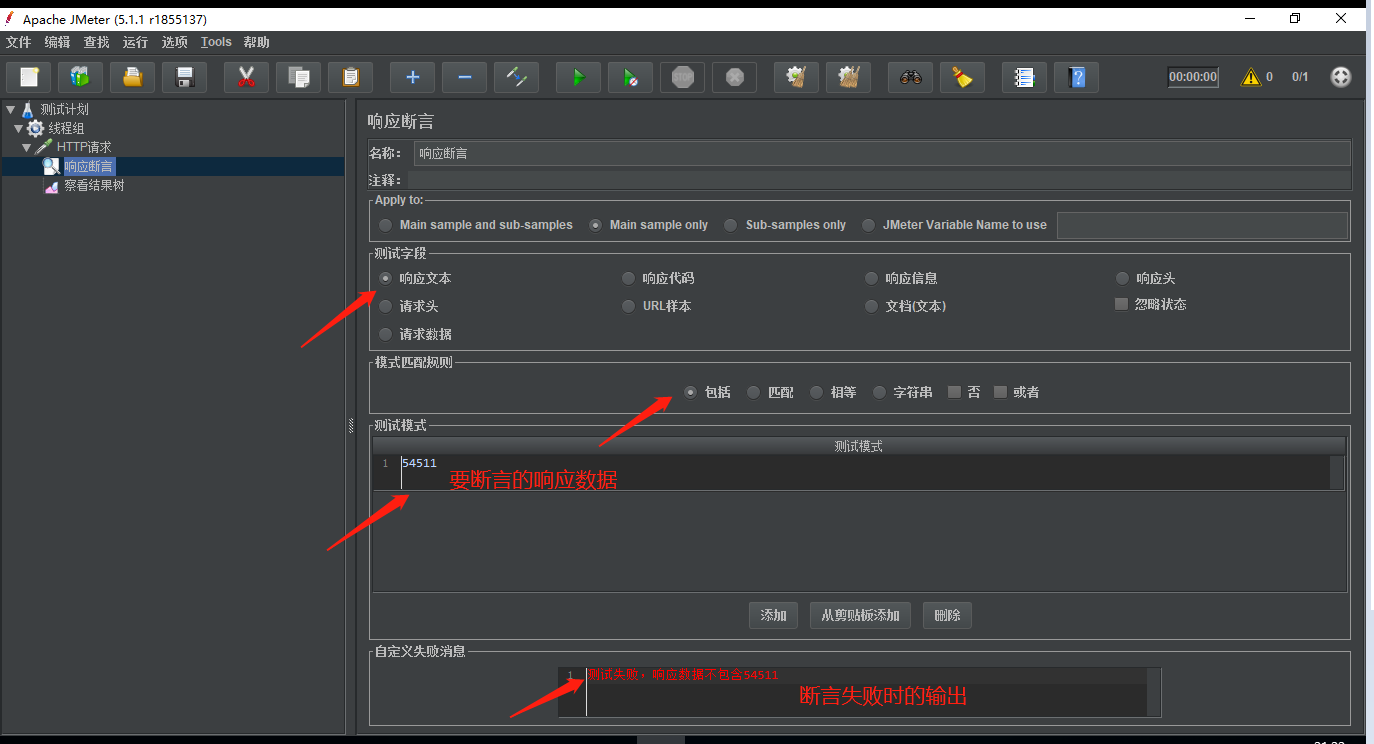The width and height of the screenshot is (1374, 744).
Task: Open the Templates toolbar icon
Action: coord(80,77)
